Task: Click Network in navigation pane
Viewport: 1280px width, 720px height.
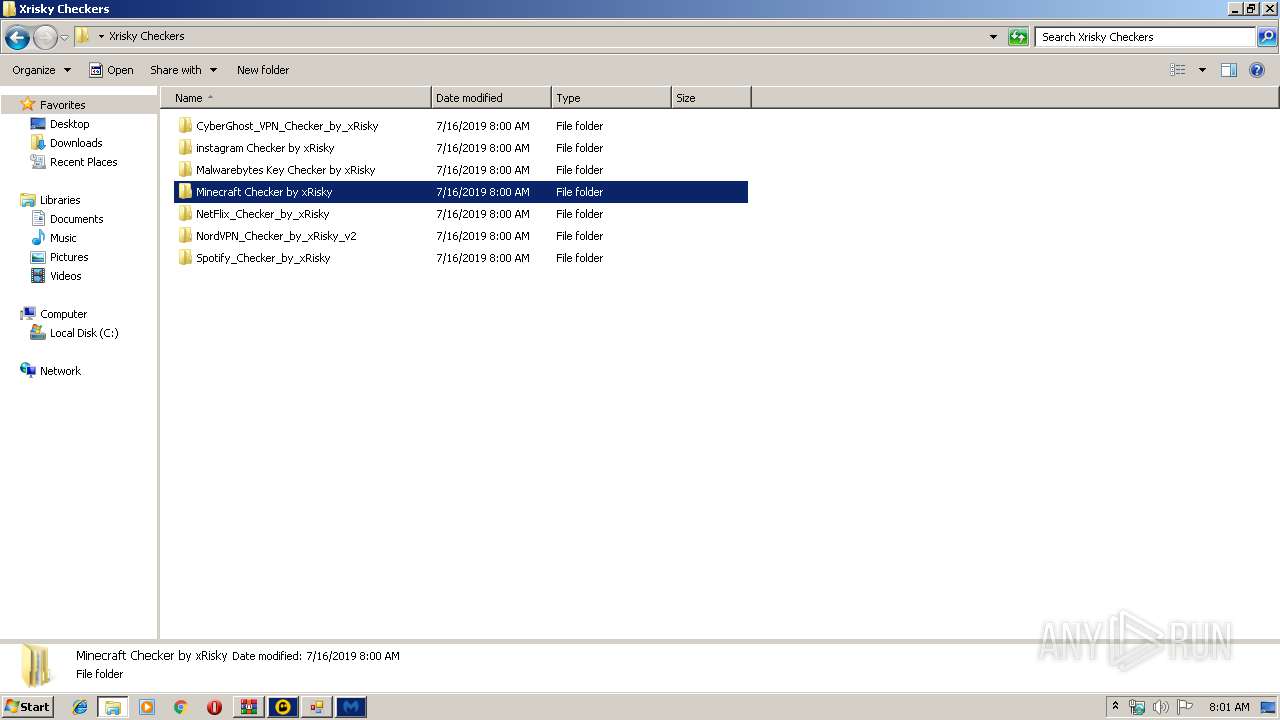Action: click(x=60, y=371)
